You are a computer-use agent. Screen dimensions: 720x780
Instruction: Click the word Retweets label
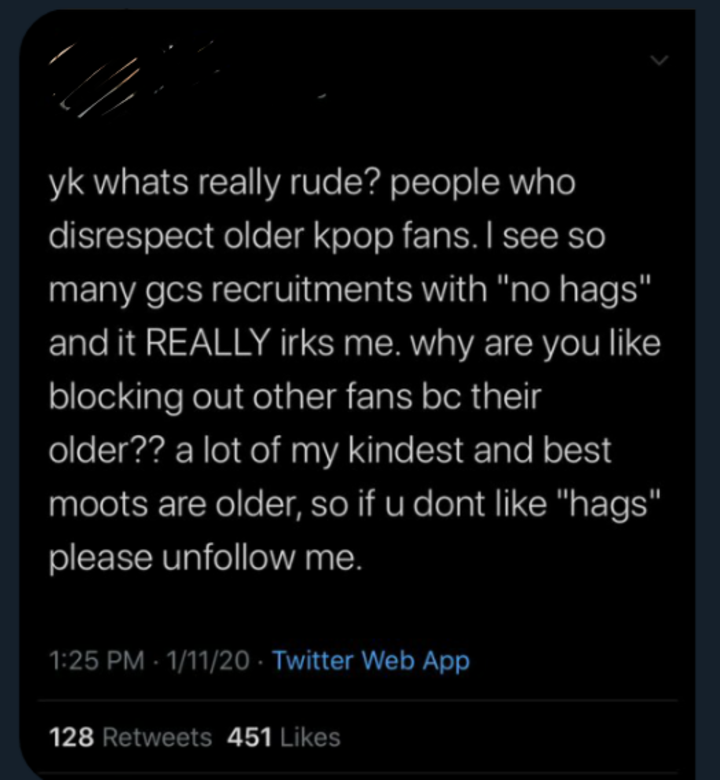tap(157, 737)
